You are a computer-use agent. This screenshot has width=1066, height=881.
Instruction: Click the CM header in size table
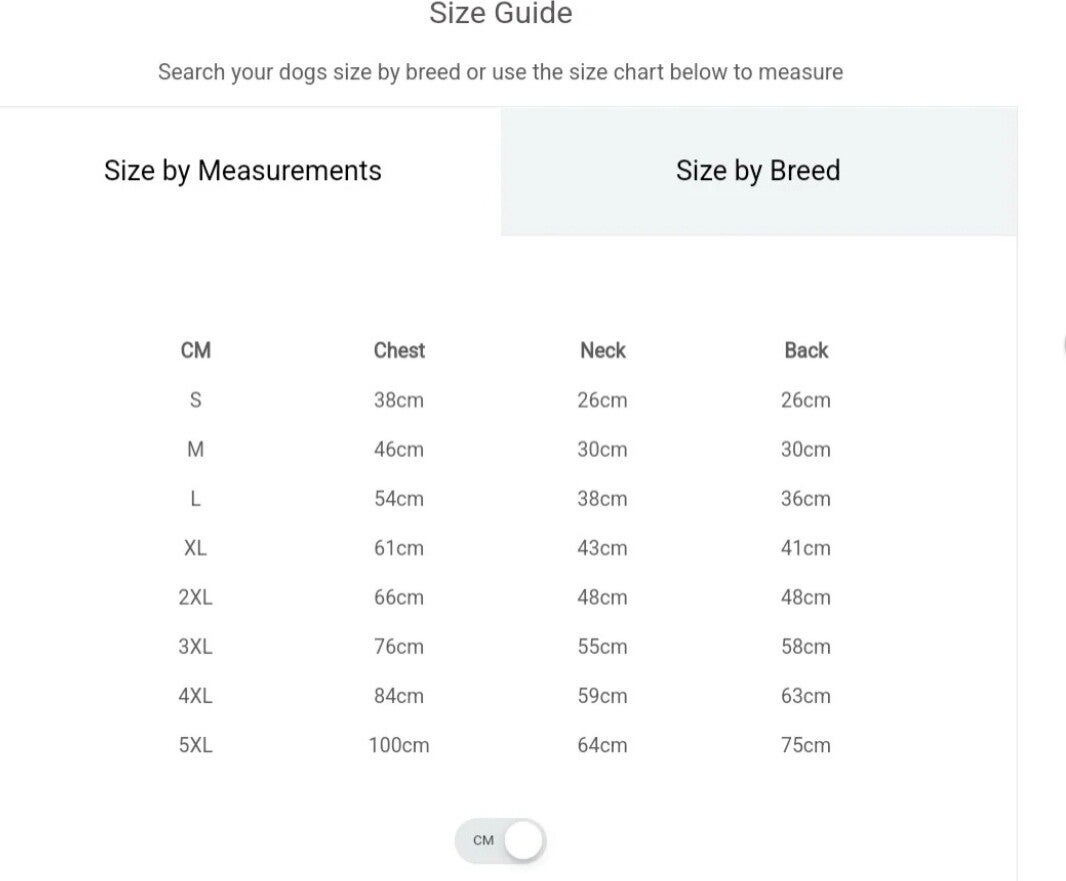(x=196, y=350)
